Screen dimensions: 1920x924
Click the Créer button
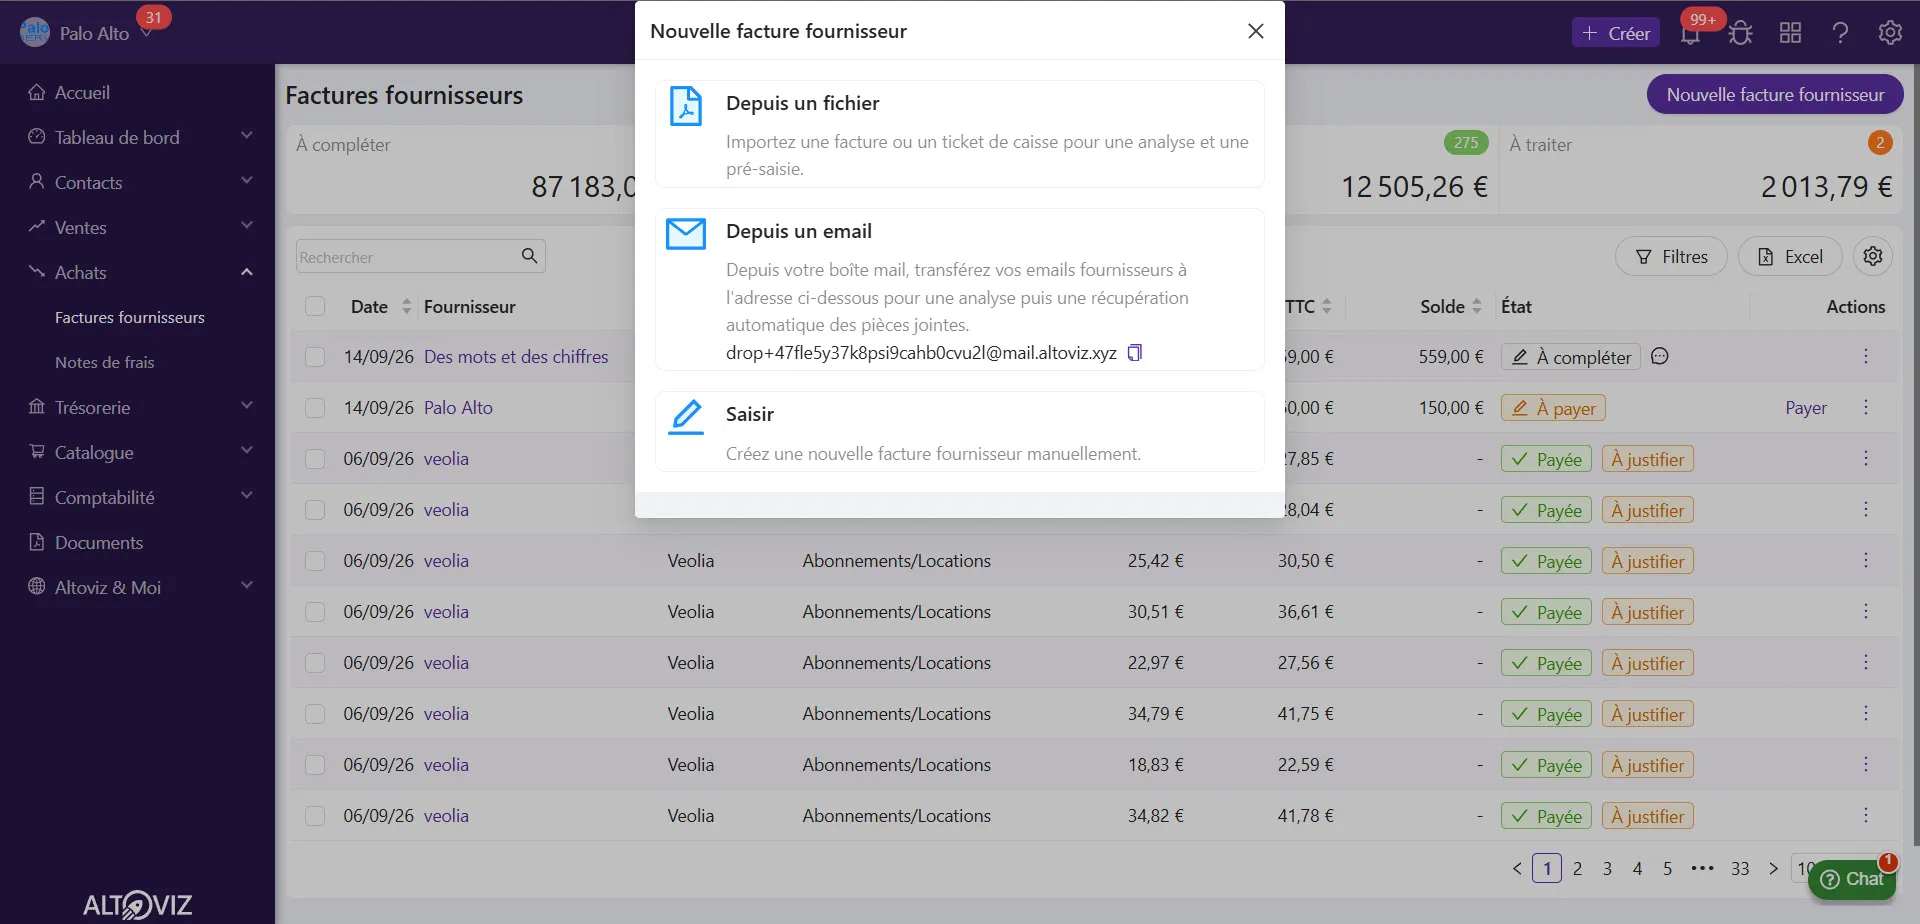(1616, 33)
